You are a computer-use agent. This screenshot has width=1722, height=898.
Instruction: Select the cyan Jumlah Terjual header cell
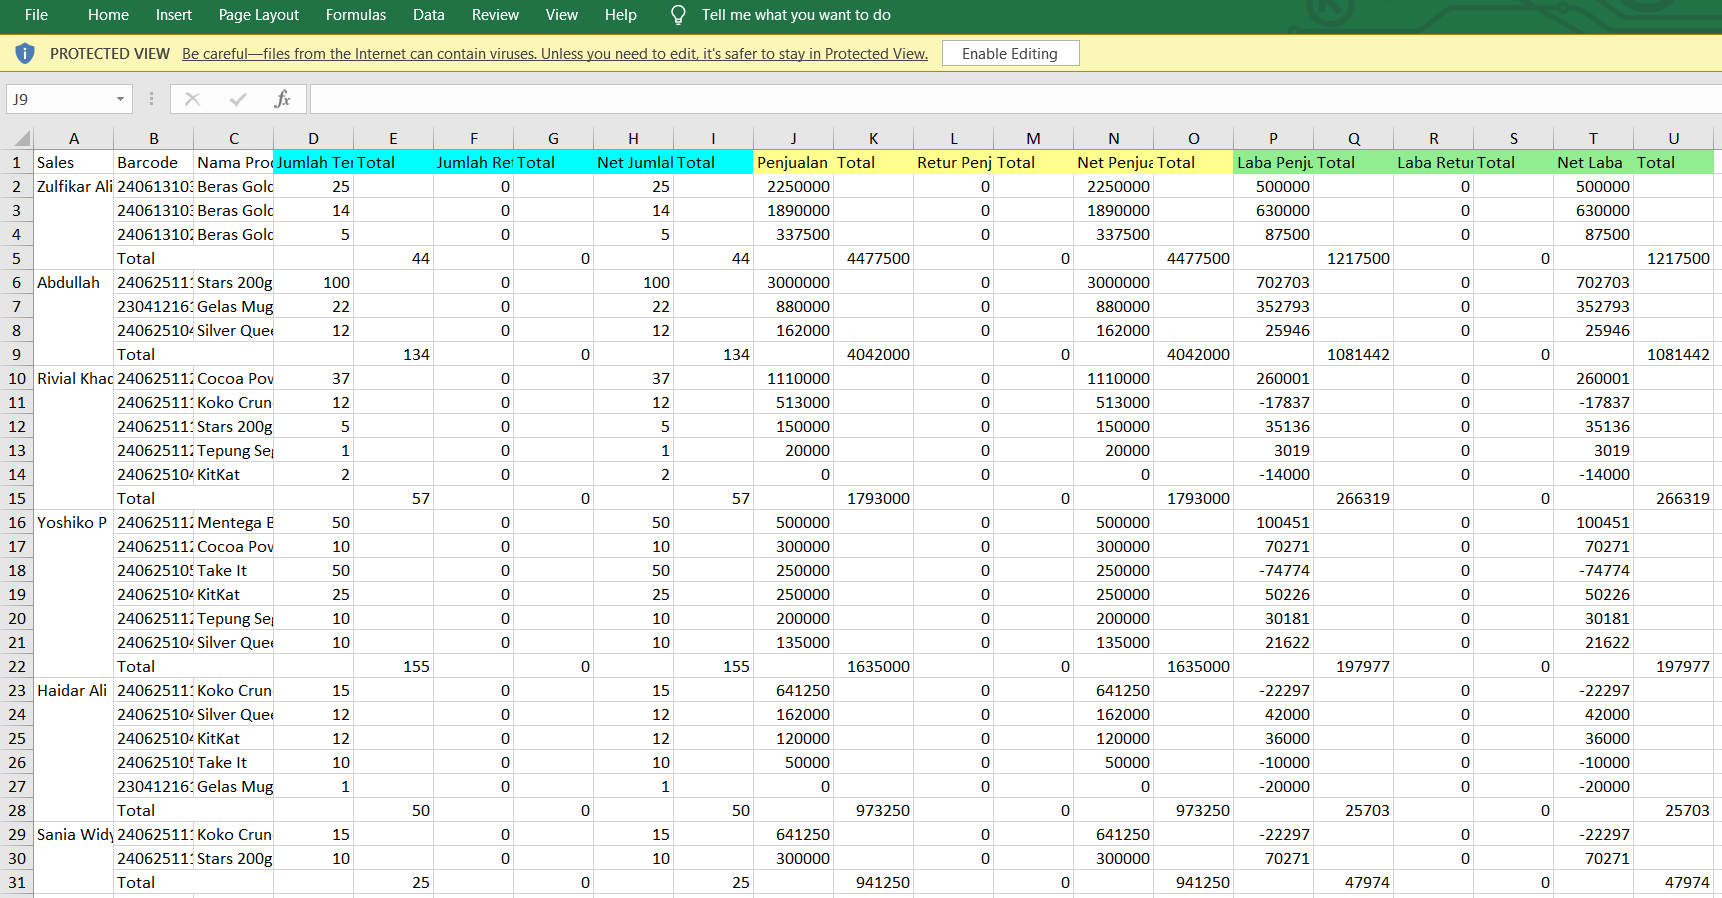pyautogui.click(x=313, y=163)
